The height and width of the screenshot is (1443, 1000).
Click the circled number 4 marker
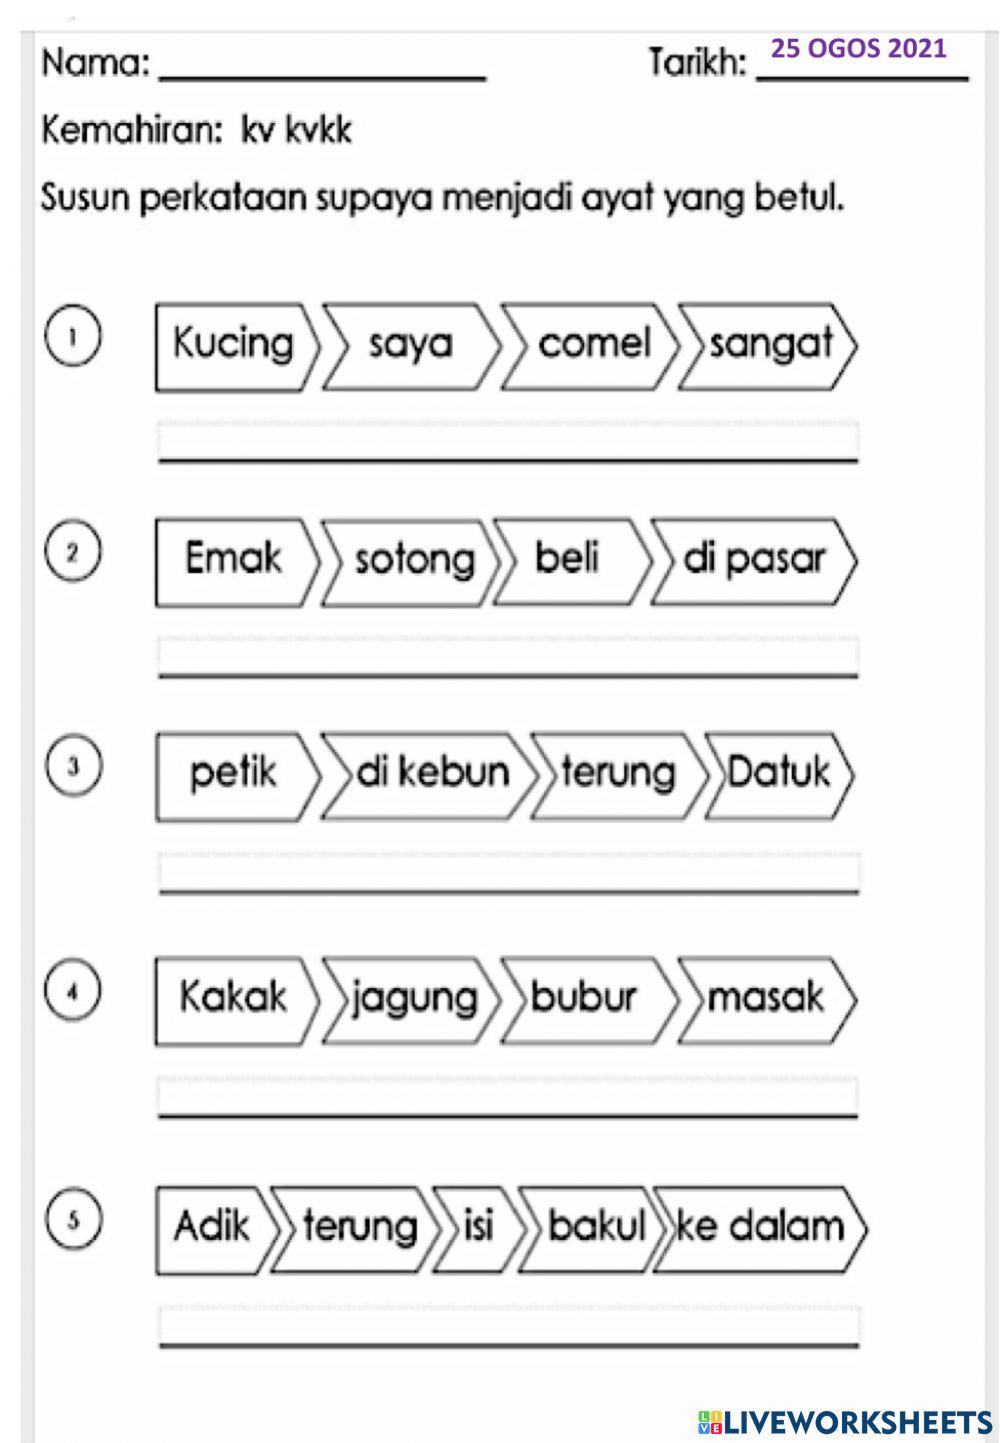coord(72,992)
